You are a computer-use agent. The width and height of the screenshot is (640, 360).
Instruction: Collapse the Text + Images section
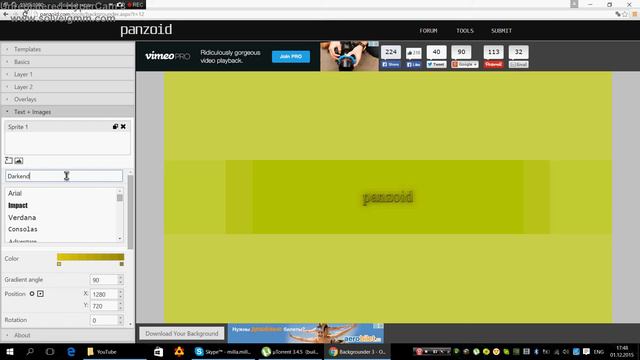pyautogui.click(x=67, y=112)
